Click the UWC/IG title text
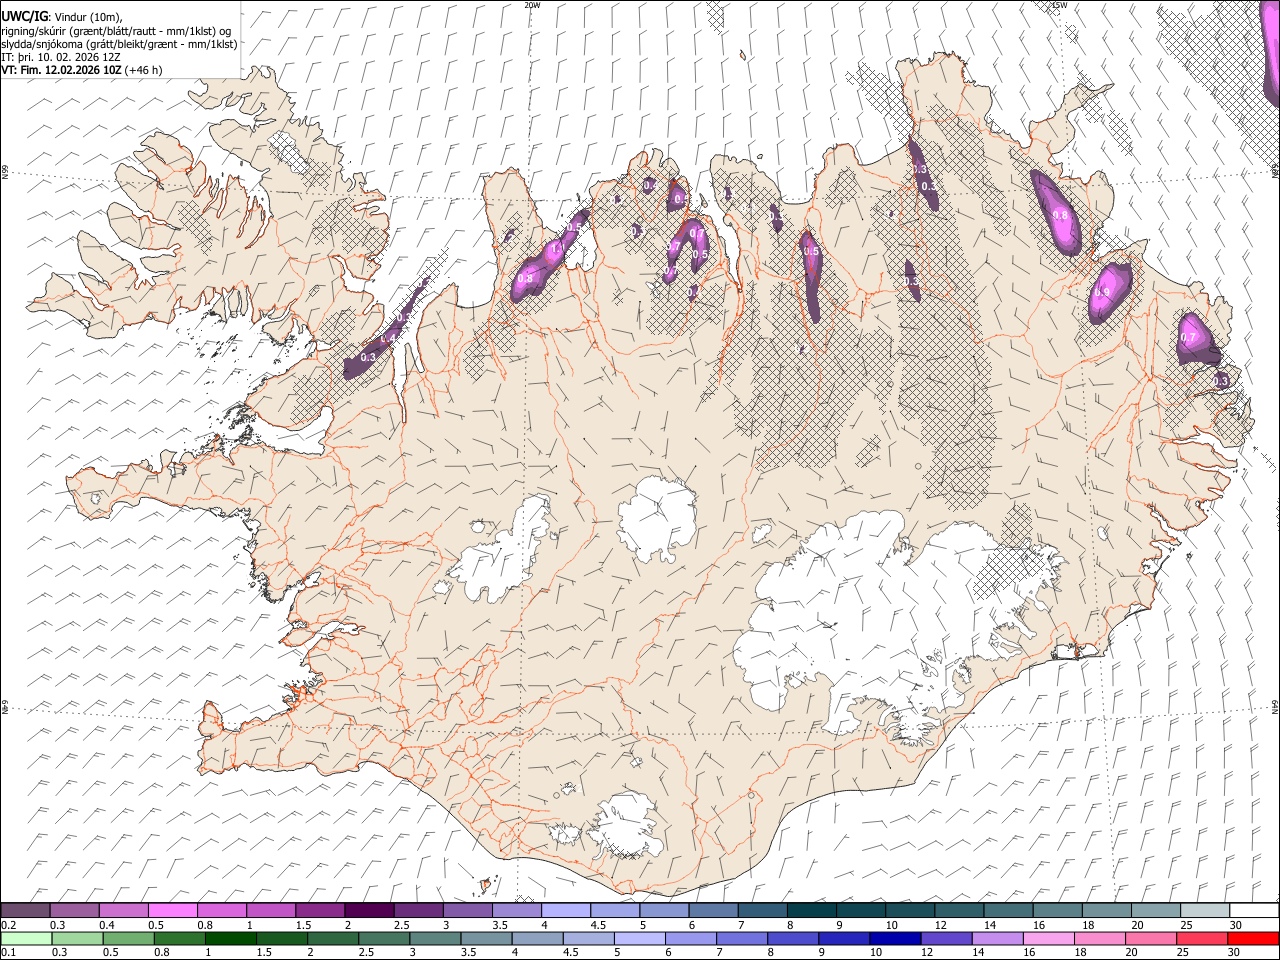 click(x=24, y=16)
